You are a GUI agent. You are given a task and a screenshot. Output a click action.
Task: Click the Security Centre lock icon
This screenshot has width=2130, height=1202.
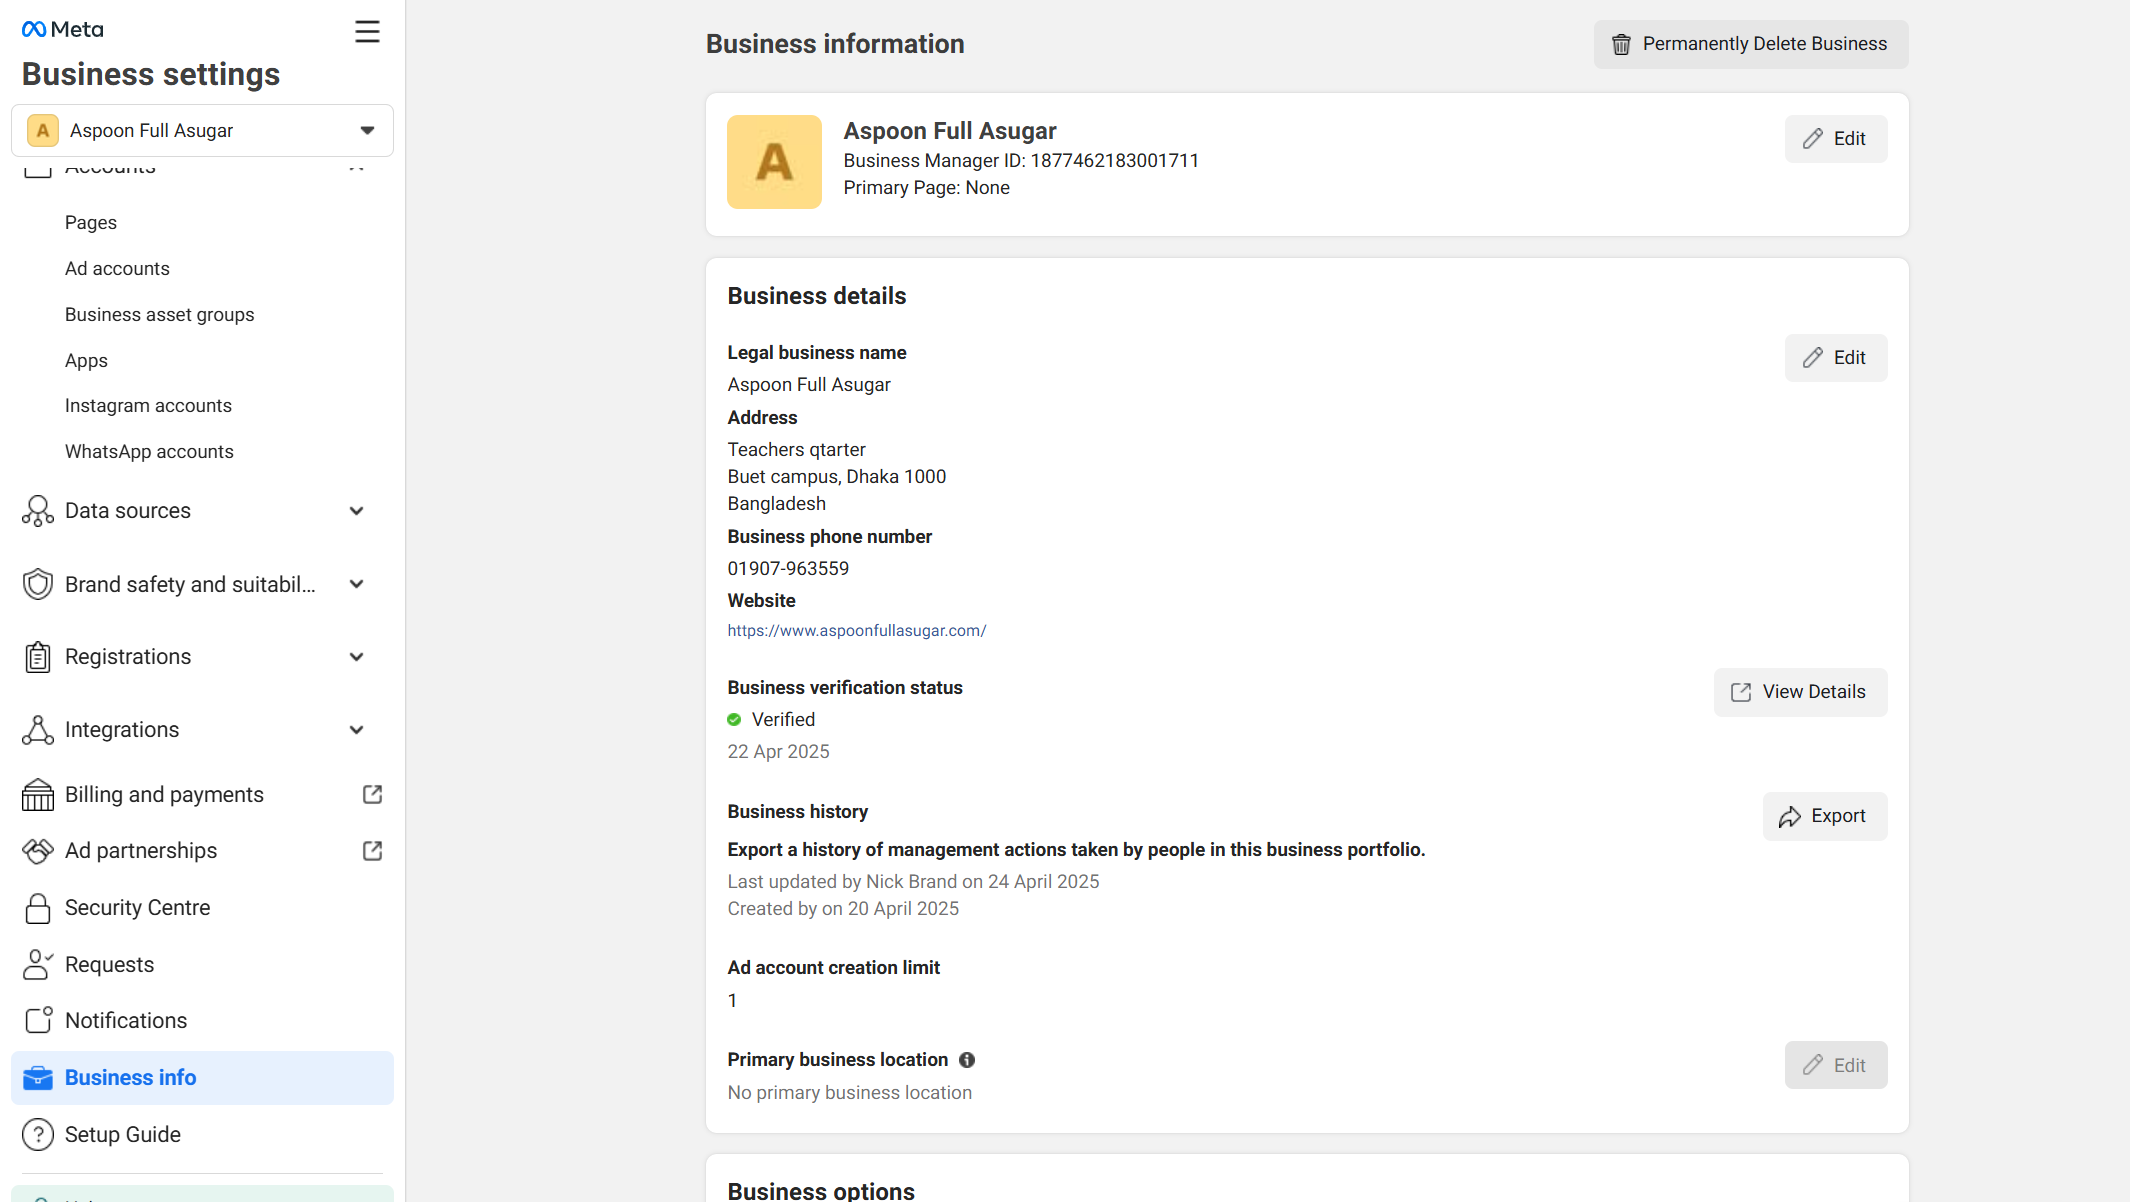38,908
